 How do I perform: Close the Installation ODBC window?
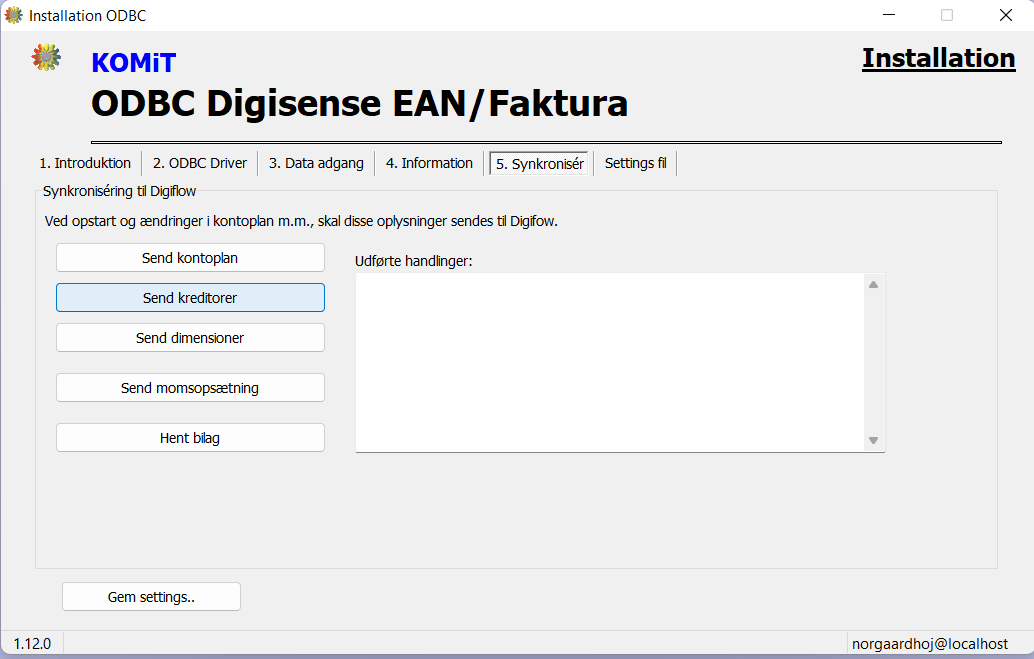point(1006,15)
